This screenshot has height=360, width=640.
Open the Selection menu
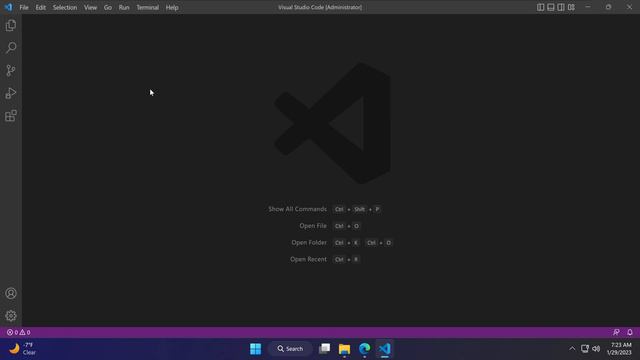[x=64, y=7]
